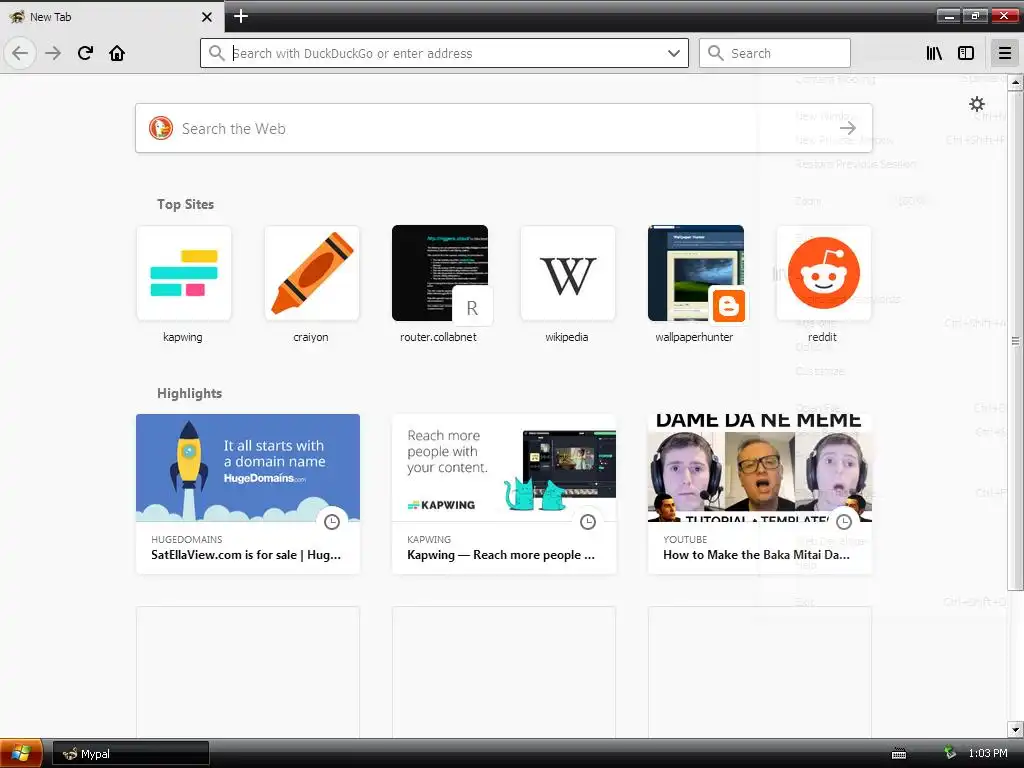Viewport: 1024px width, 768px height.
Task: Reload the current page
Action: coord(85,53)
